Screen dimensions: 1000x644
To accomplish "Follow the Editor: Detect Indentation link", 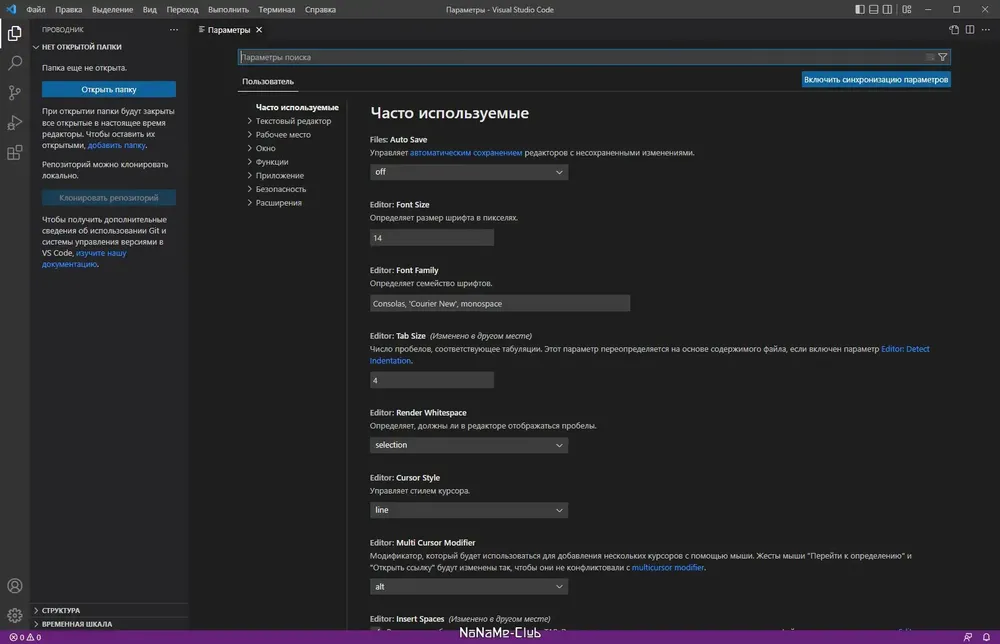I will click(905, 349).
